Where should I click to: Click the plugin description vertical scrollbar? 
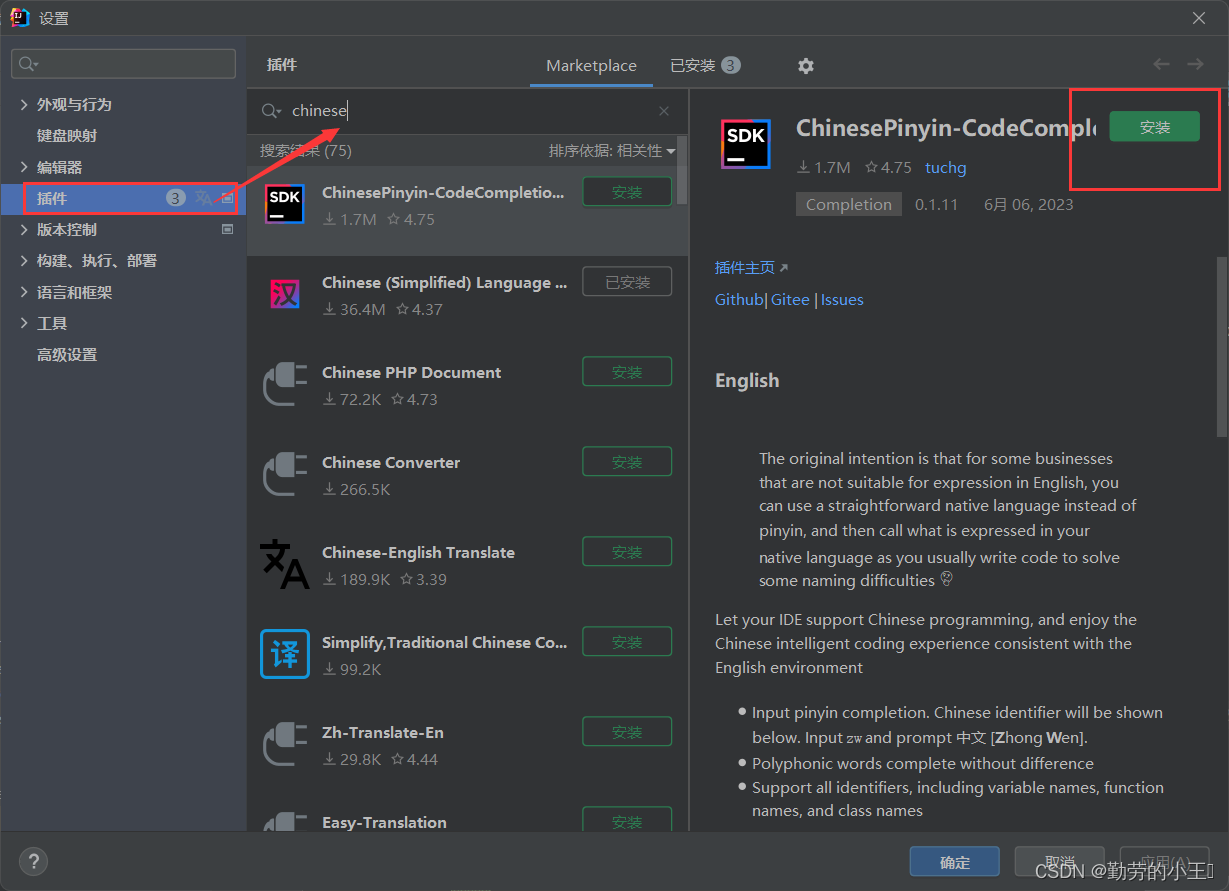[x=1221, y=346]
